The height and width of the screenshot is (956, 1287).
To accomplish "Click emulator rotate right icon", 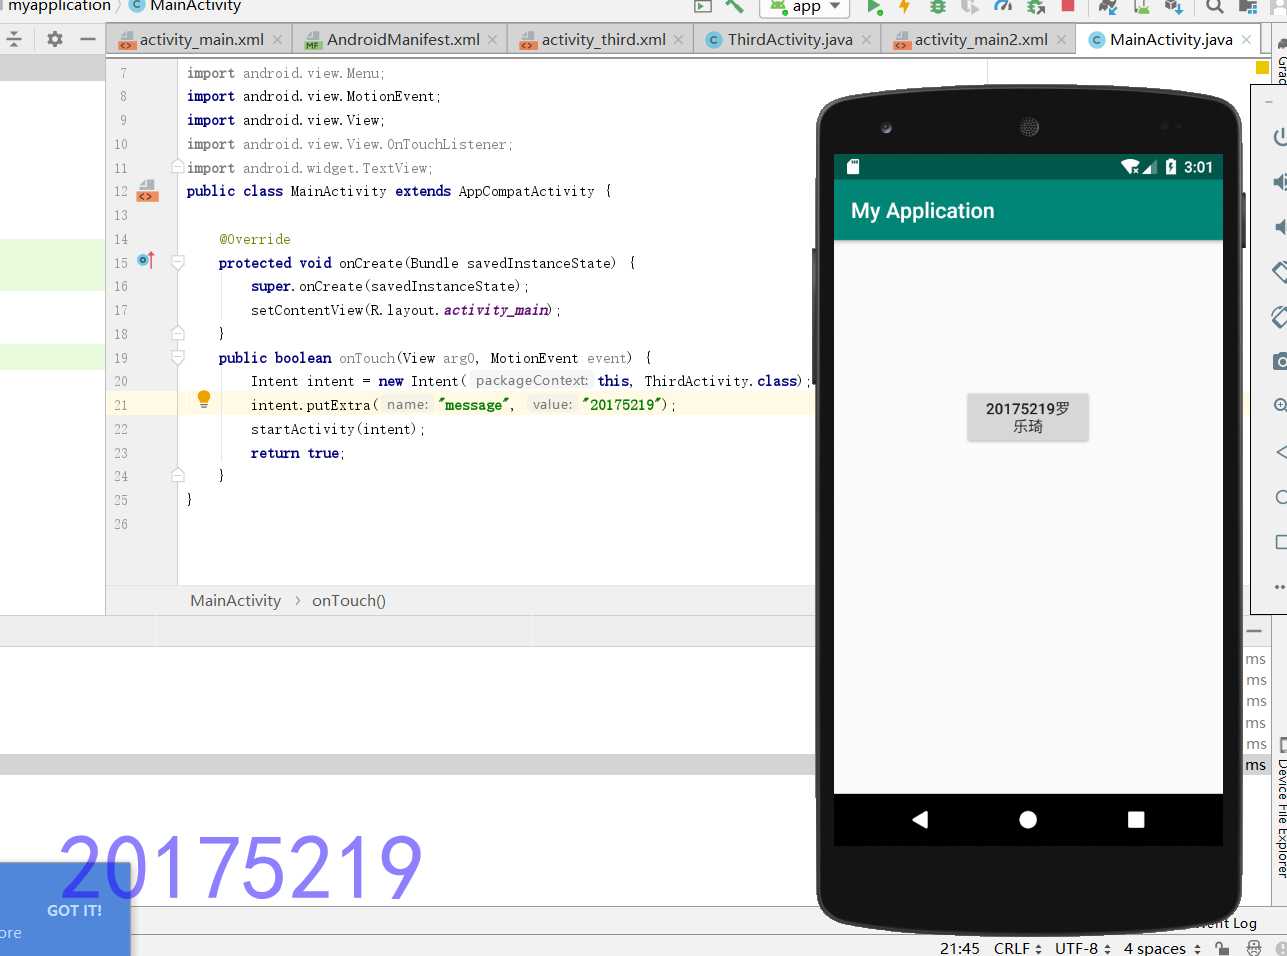I will point(1279,317).
